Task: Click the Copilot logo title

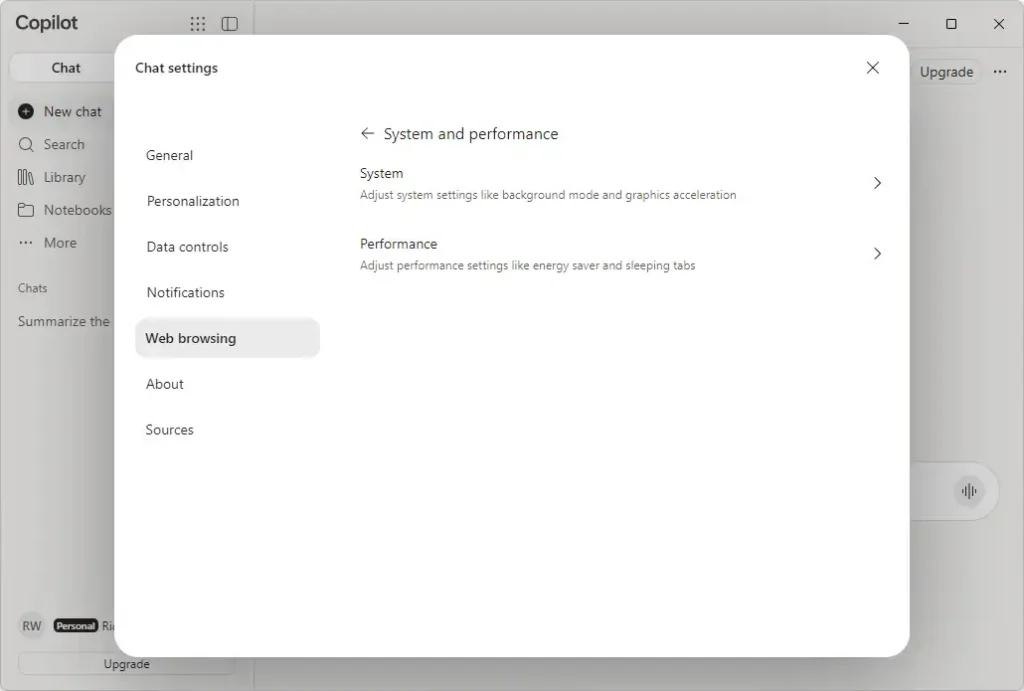Action: coord(46,23)
